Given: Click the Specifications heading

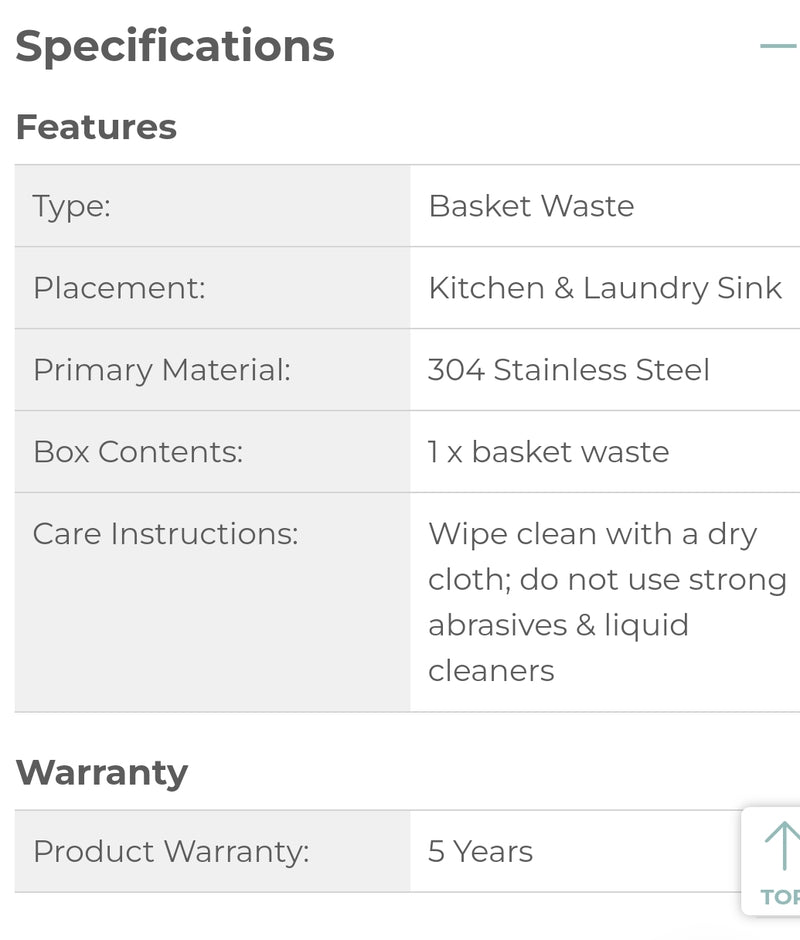Looking at the screenshot, I should coord(175,46).
